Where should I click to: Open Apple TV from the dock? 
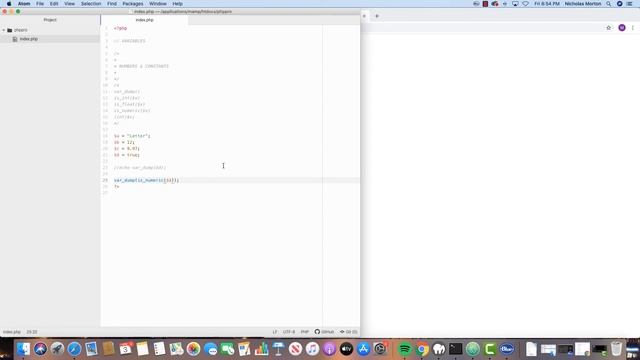(x=347, y=349)
